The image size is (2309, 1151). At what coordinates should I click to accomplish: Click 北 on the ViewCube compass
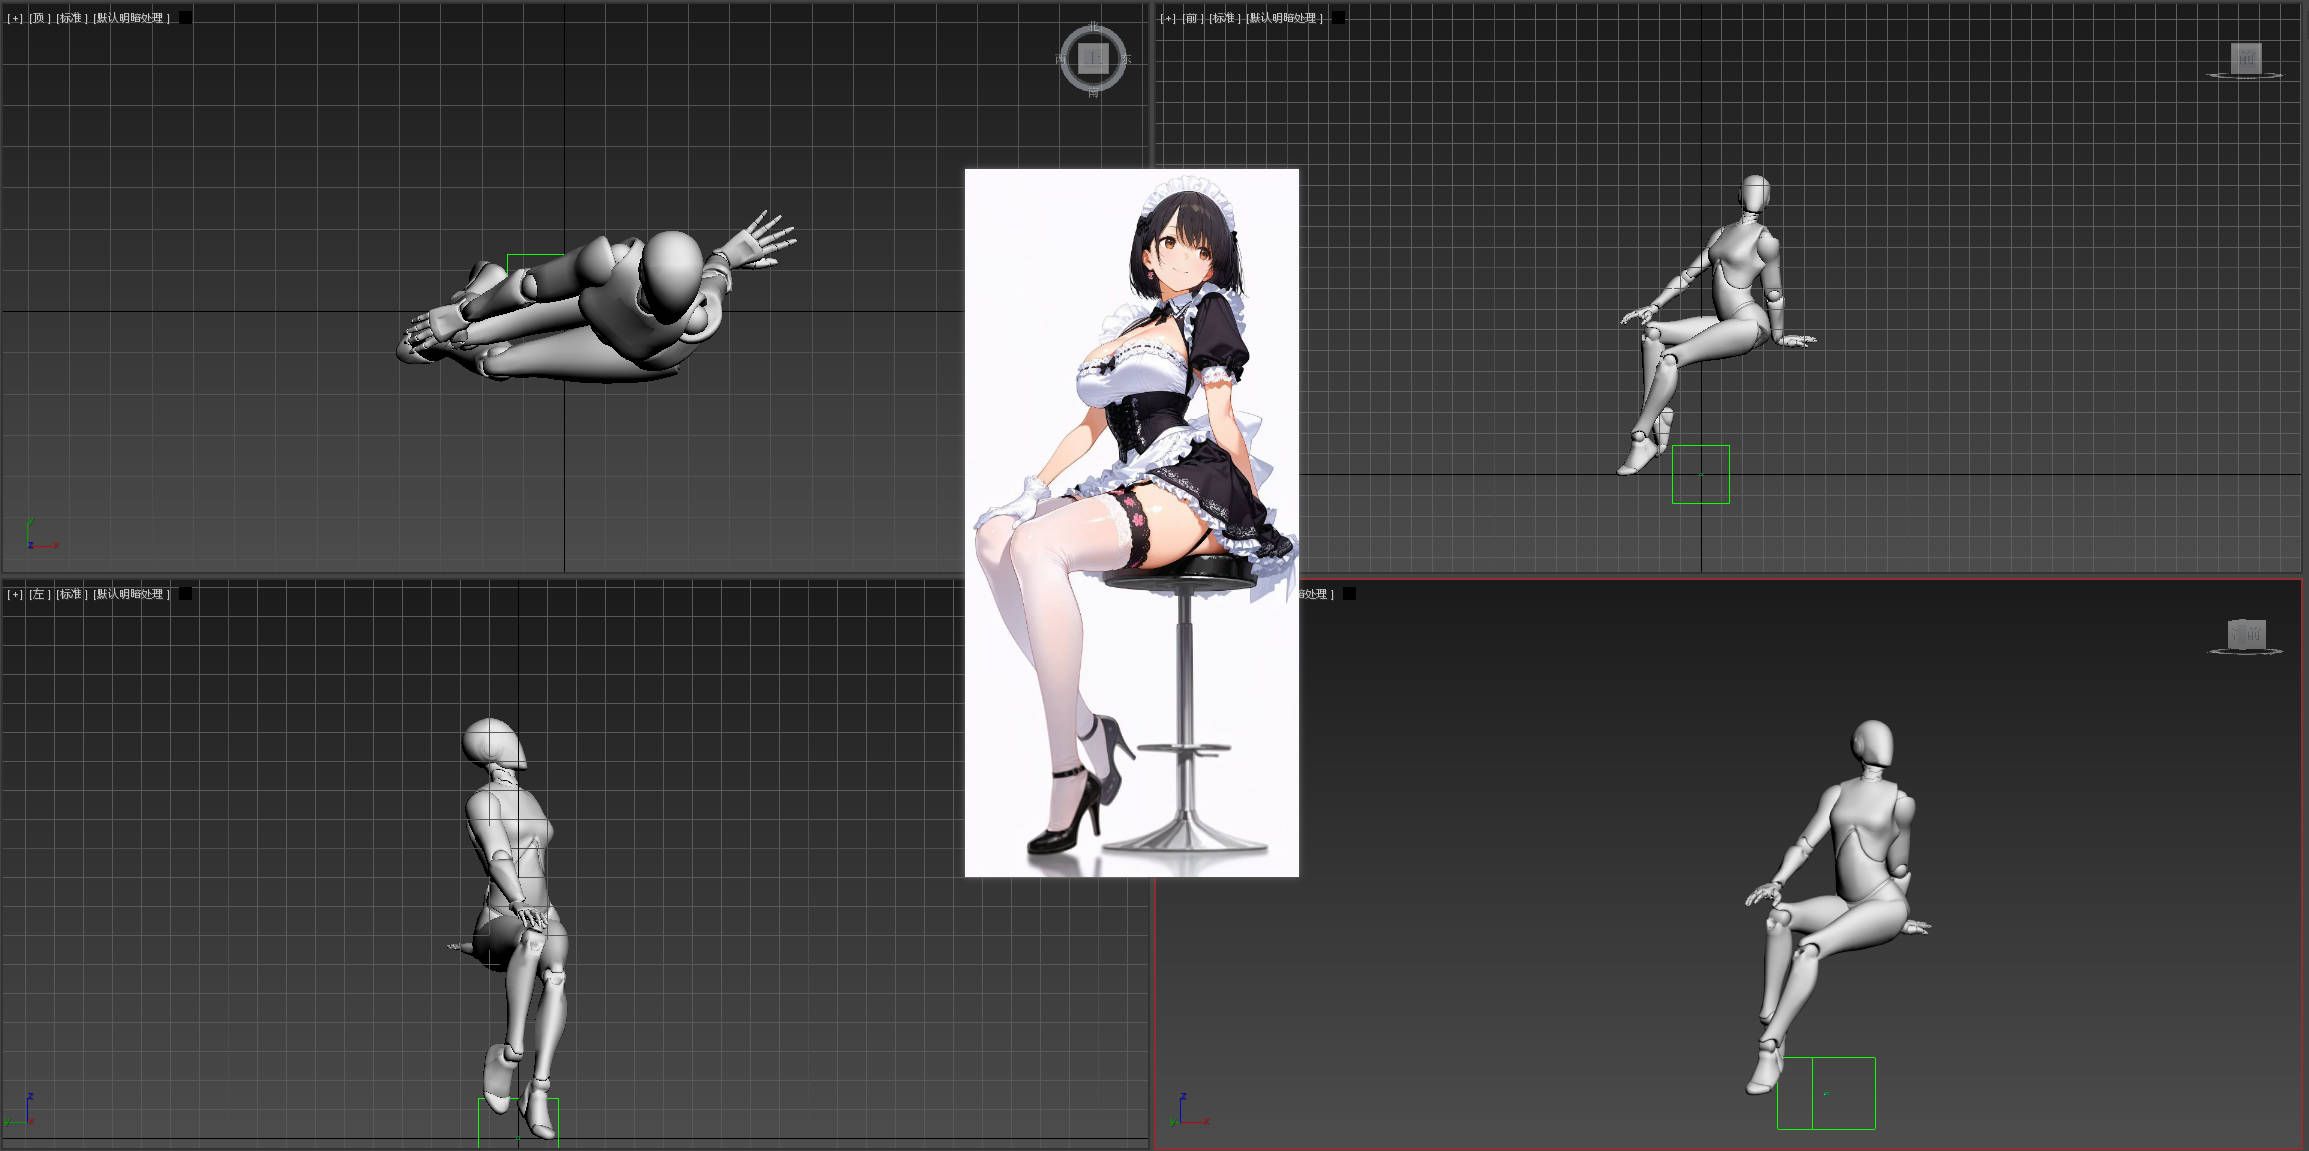point(1093,25)
